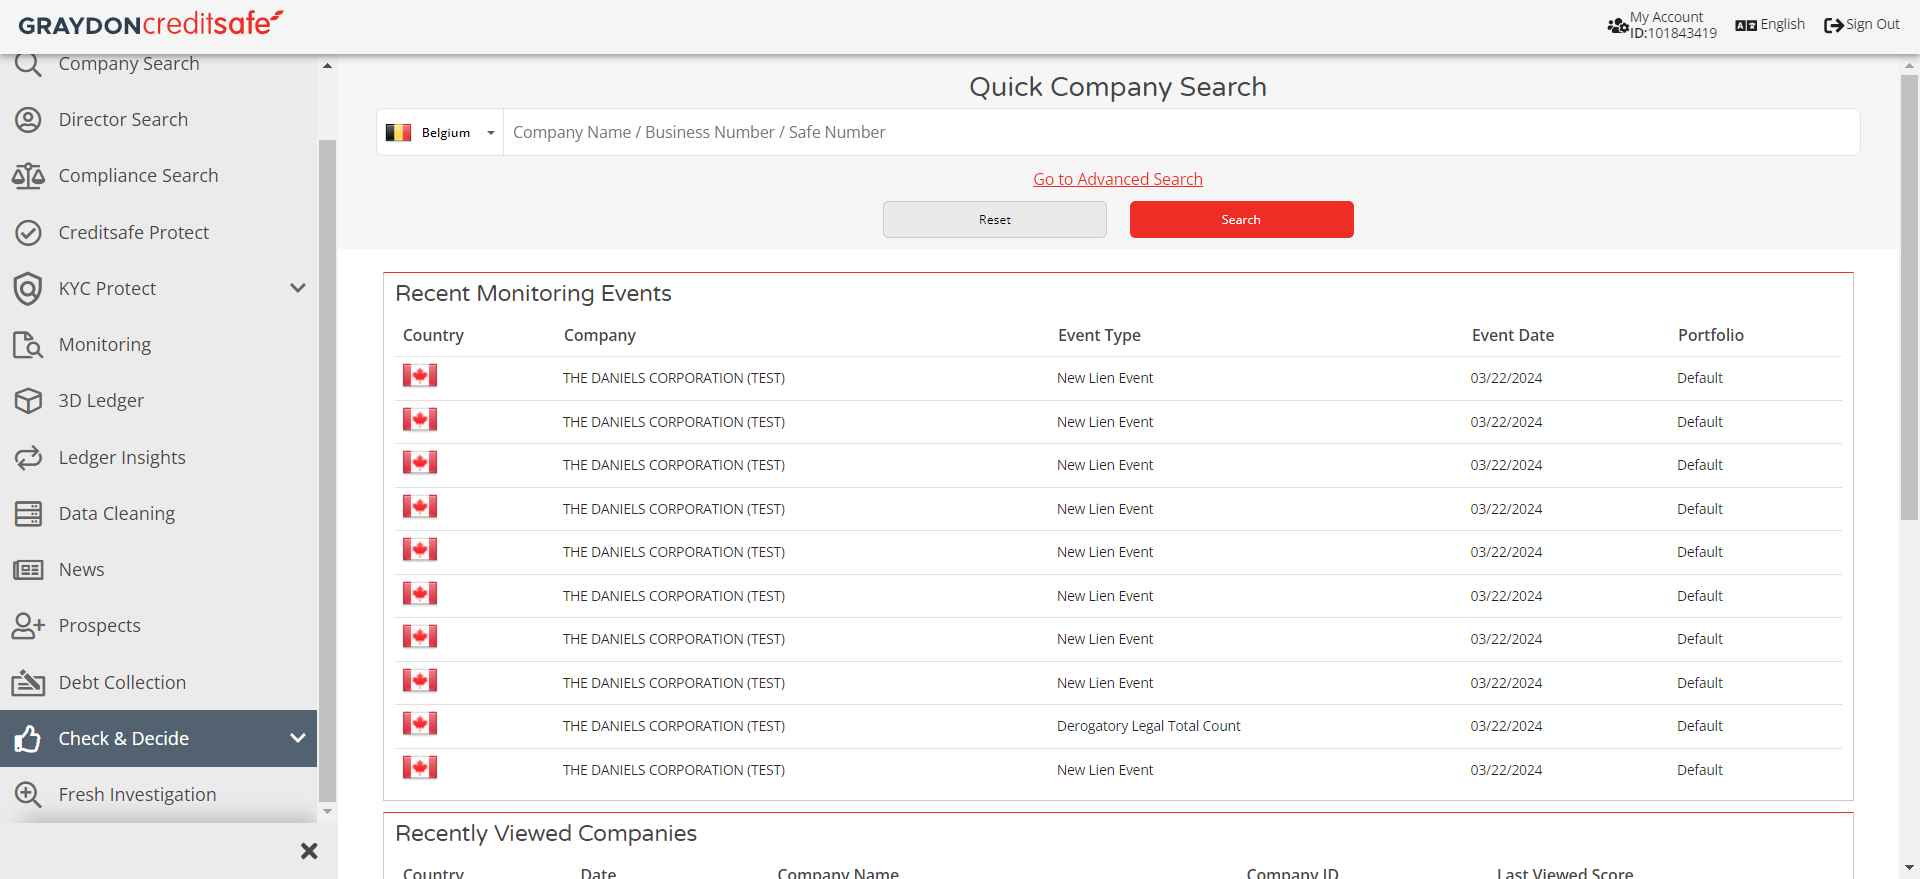The height and width of the screenshot is (879, 1920).
Task: Click the Company Search magnifier icon
Action: coord(28,64)
